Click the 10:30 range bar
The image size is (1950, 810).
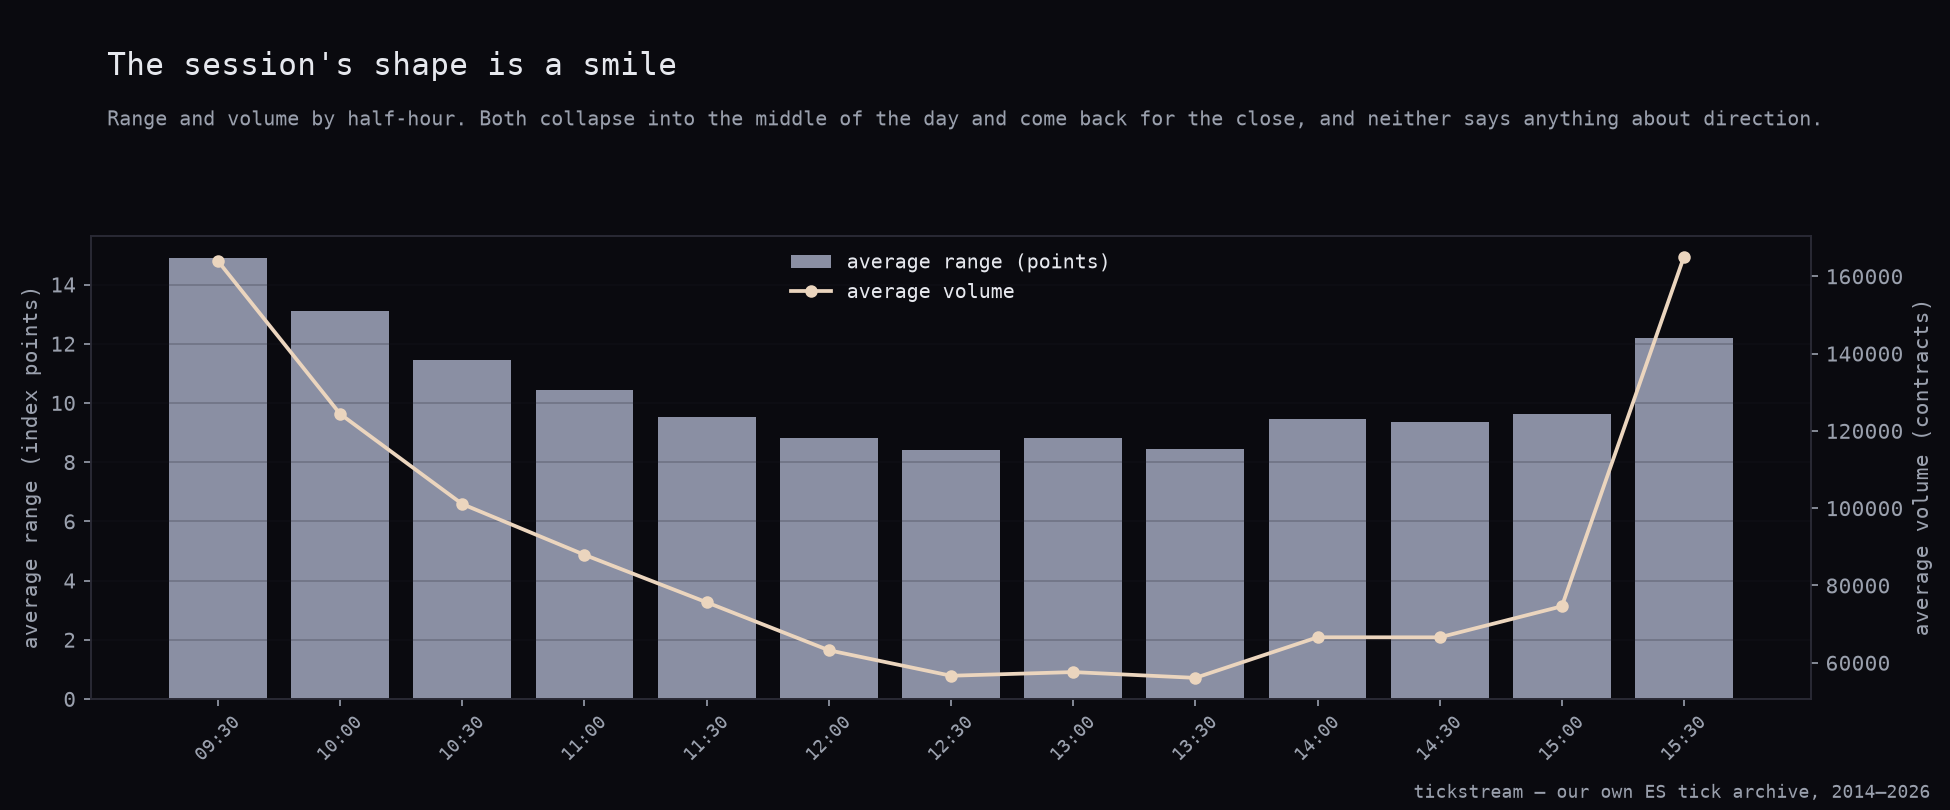tap(462, 529)
